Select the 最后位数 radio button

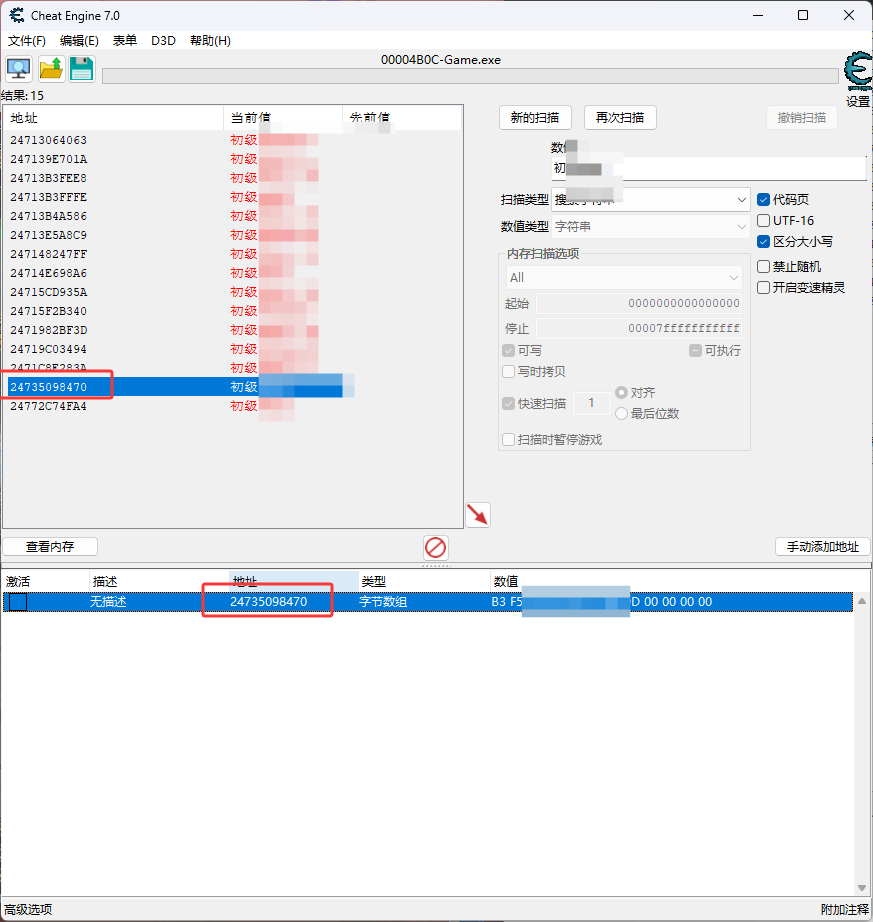(x=621, y=414)
